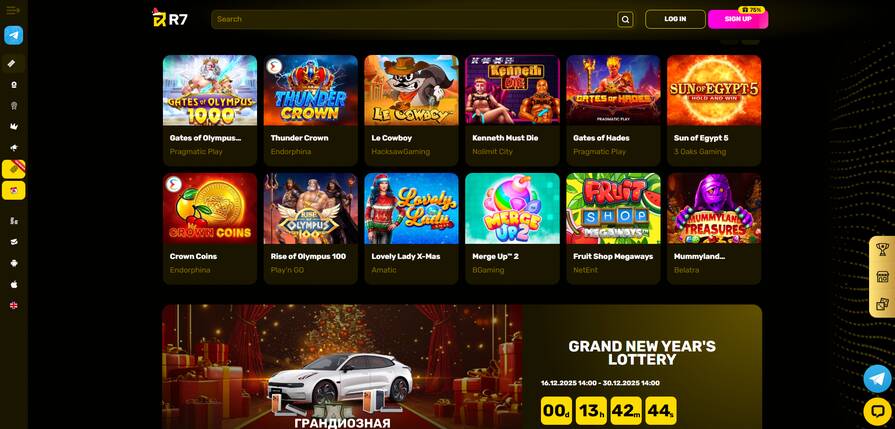This screenshot has height=429, width=895.
Task: Open the trophy icon in the right panel
Action: (882, 250)
